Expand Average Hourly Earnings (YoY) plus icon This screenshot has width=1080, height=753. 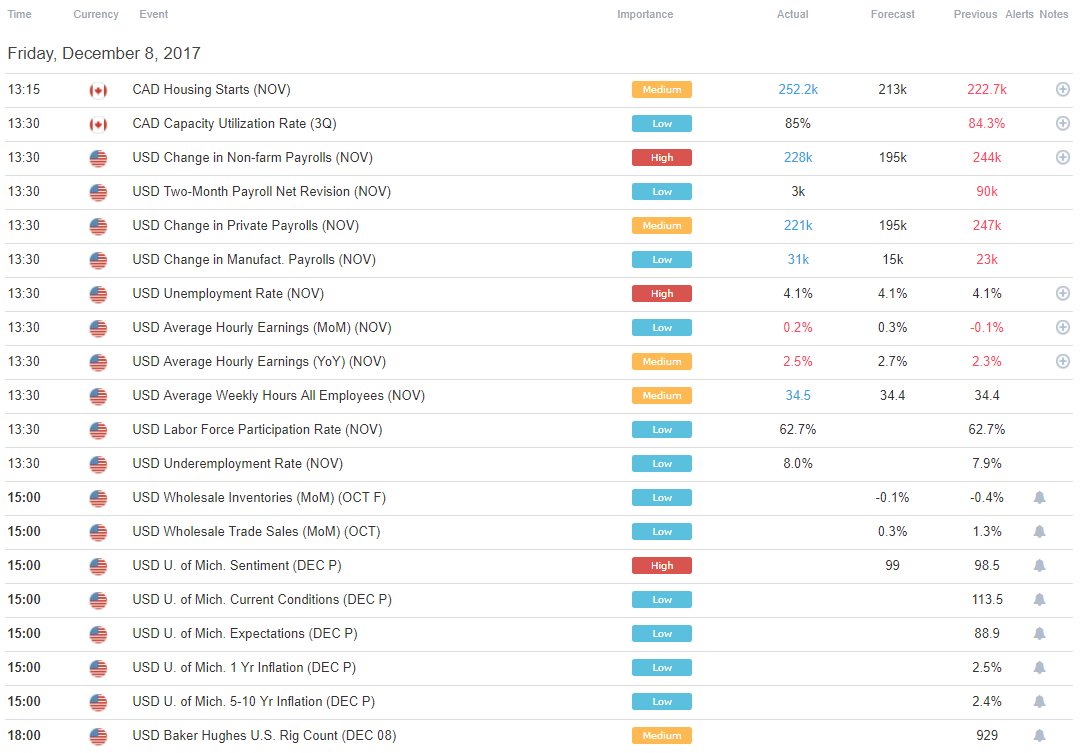point(1063,362)
